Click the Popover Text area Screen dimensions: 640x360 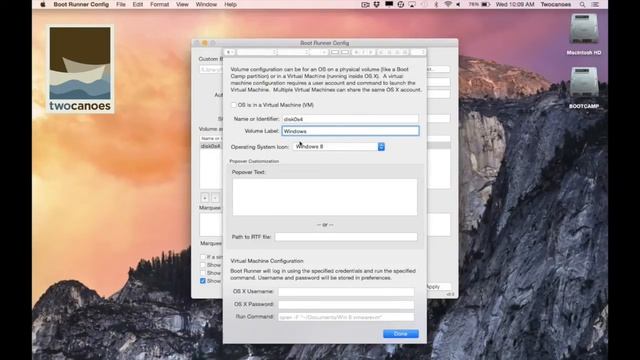(325, 197)
